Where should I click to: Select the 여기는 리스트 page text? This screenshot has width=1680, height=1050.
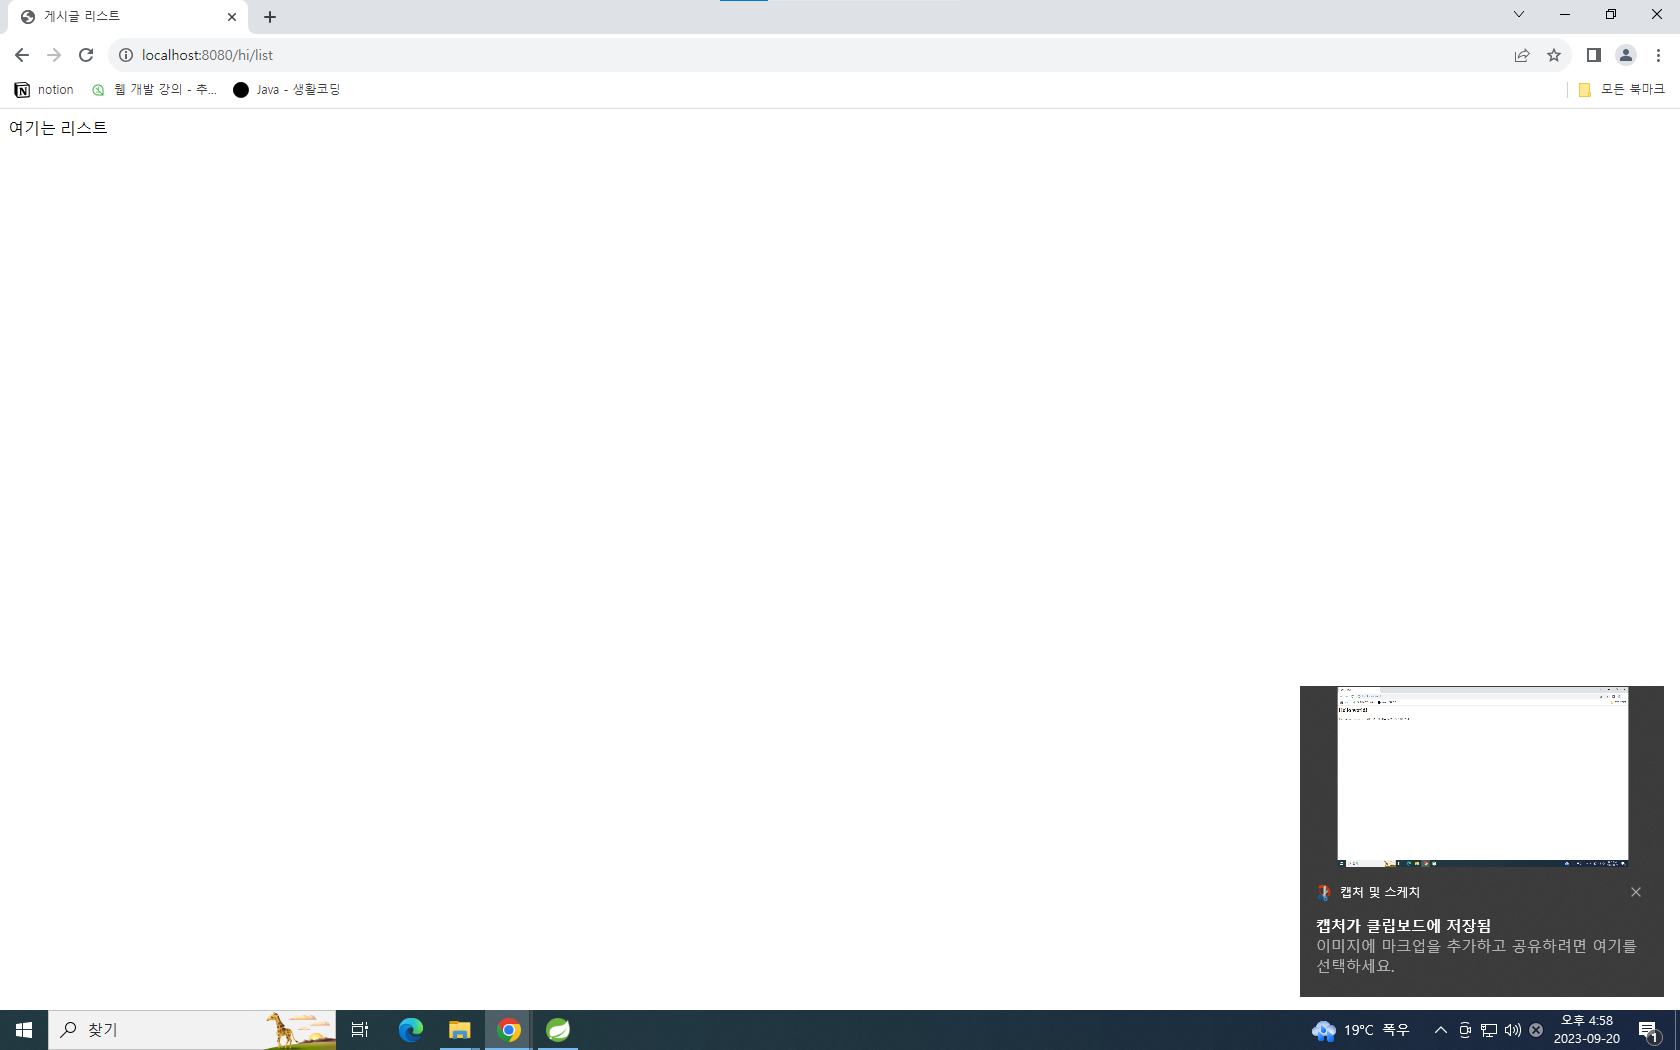tap(58, 128)
